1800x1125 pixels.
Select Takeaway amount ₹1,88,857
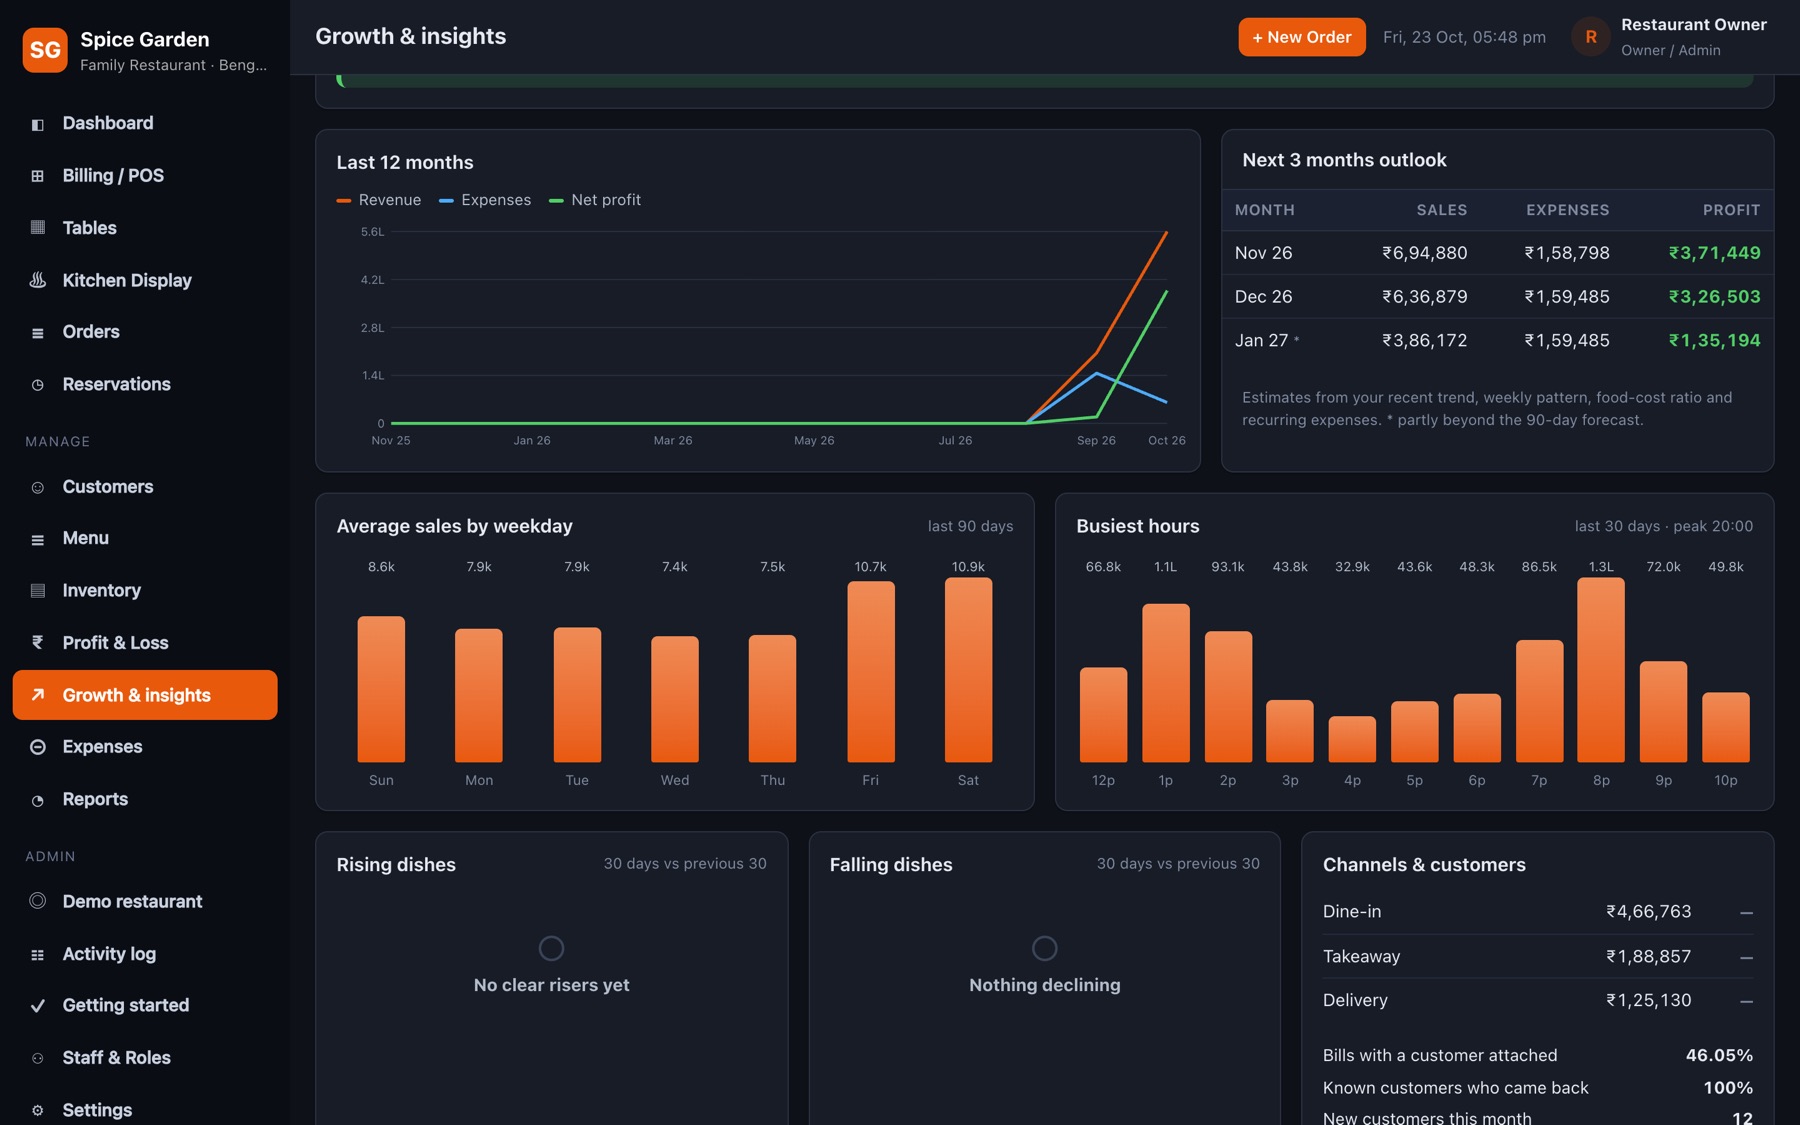(1648, 957)
